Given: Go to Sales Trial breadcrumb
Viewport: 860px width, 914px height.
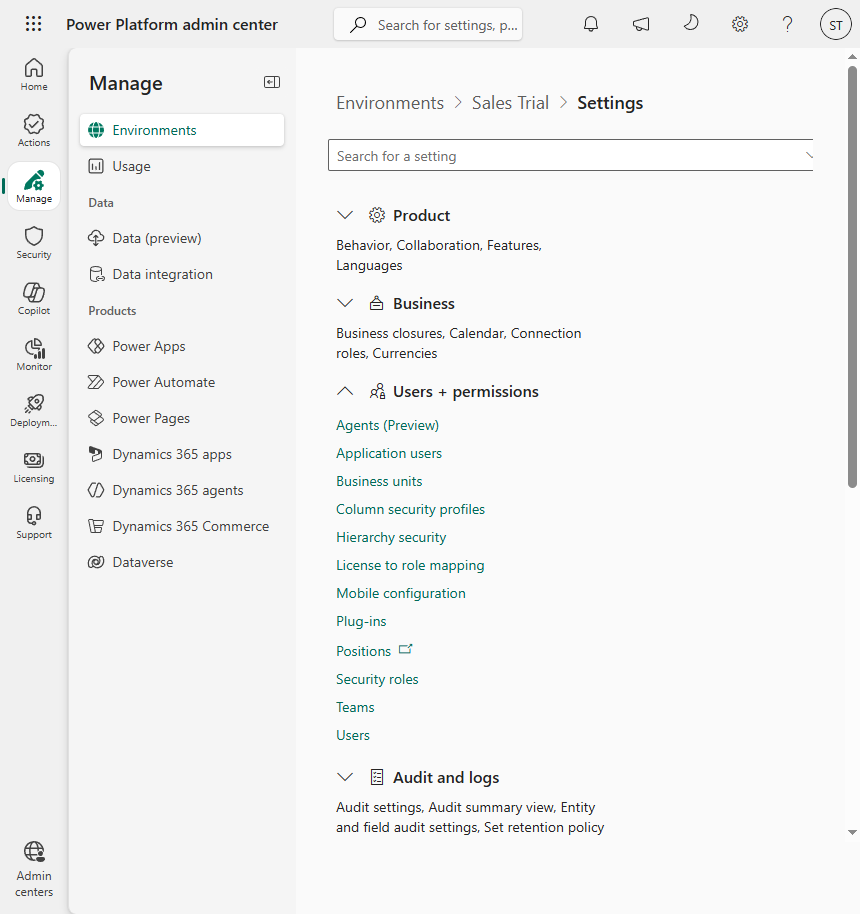Looking at the screenshot, I should point(510,103).
